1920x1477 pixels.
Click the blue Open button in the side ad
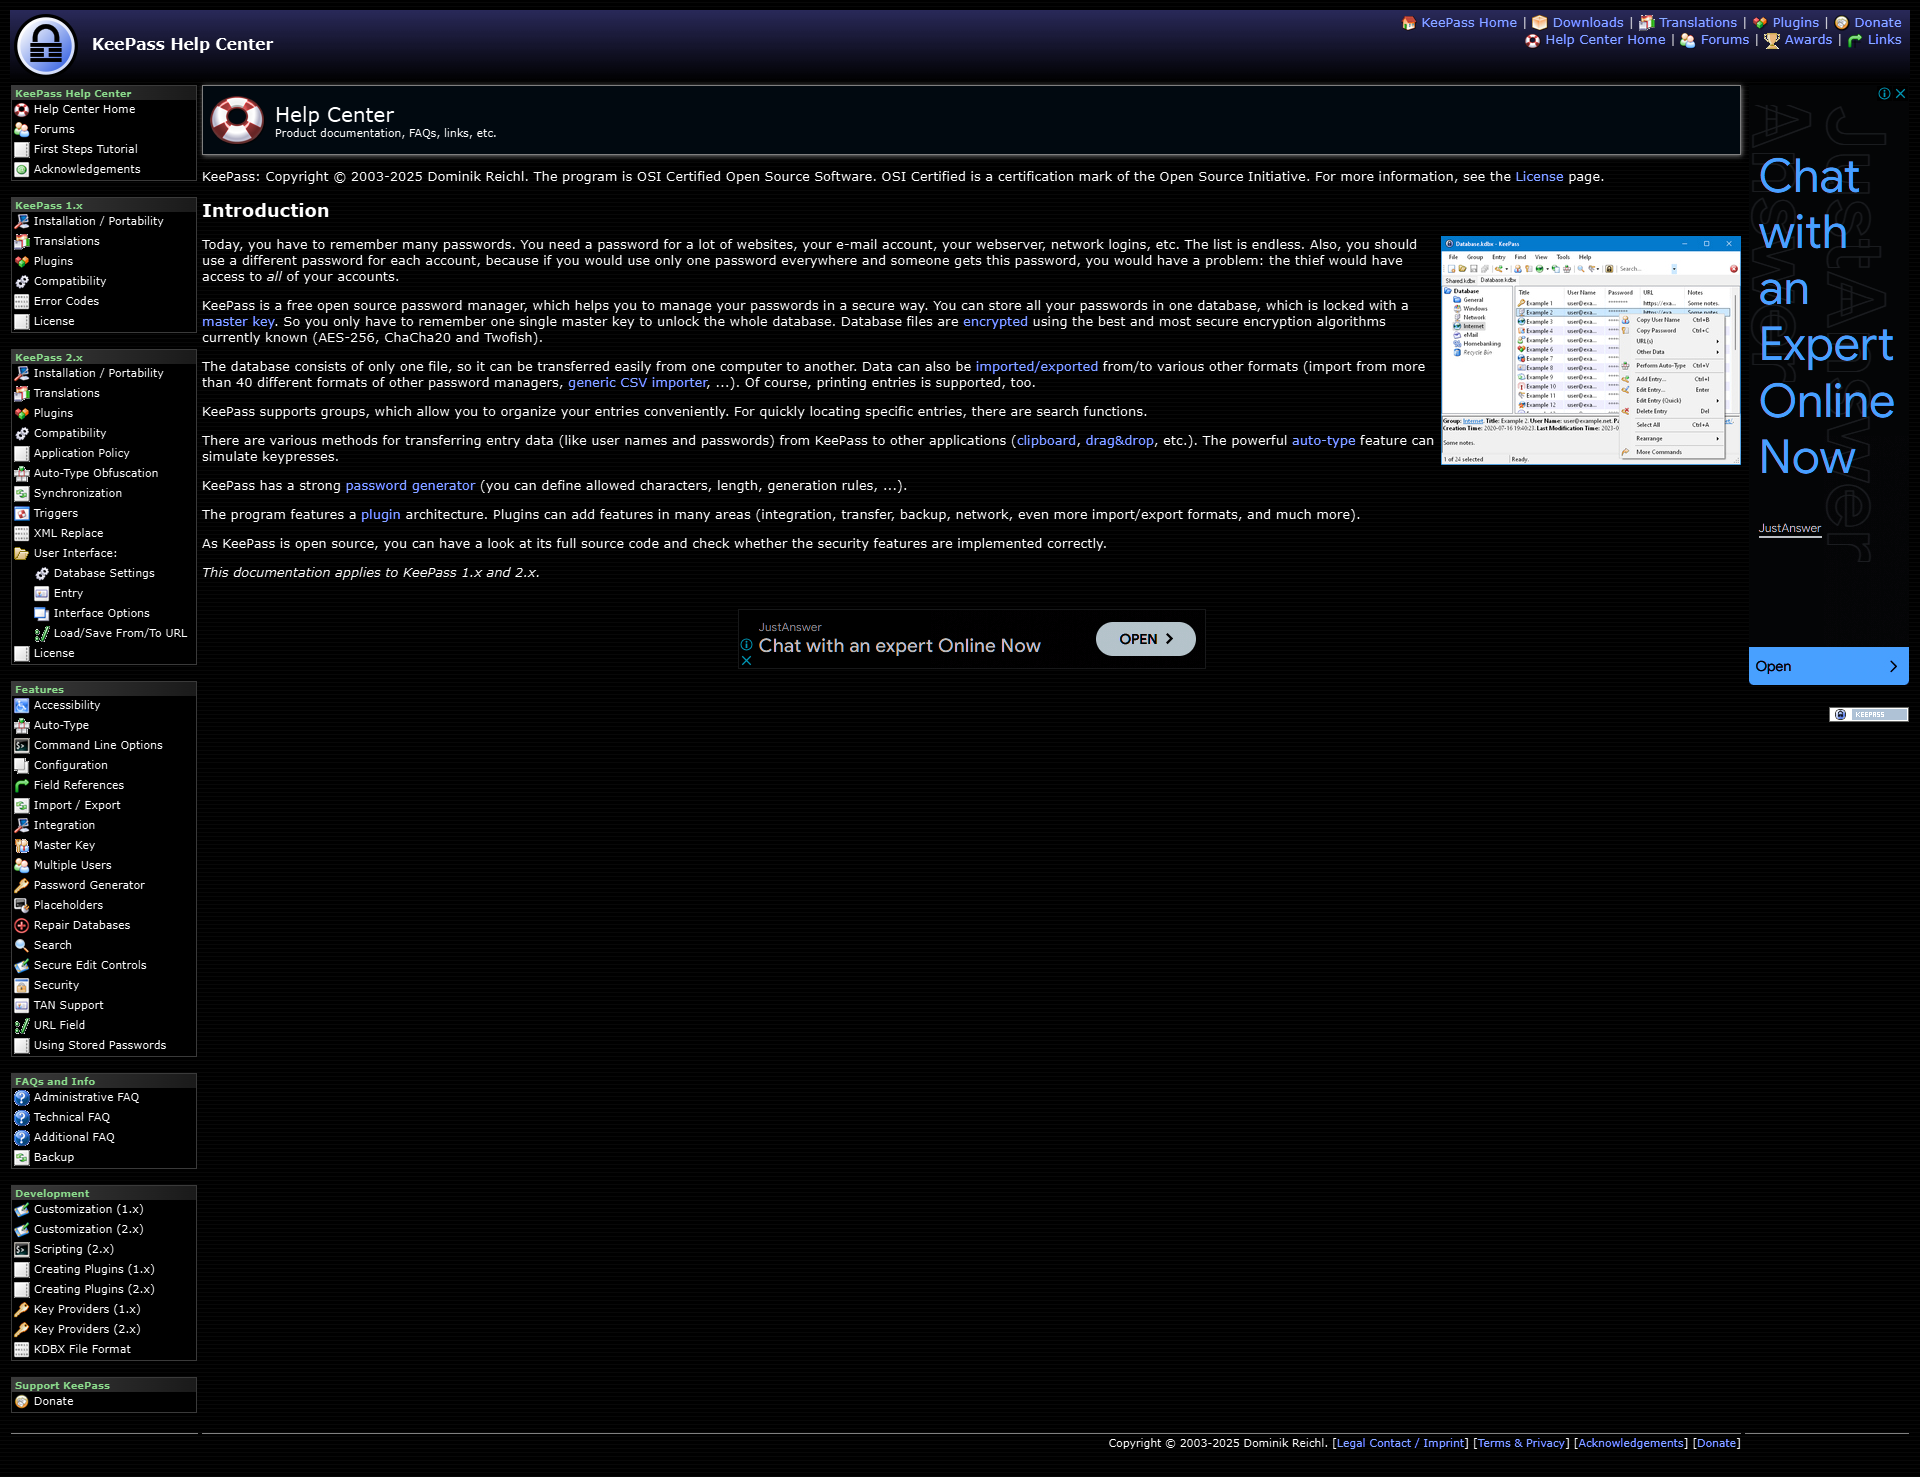click(1827, 667)
